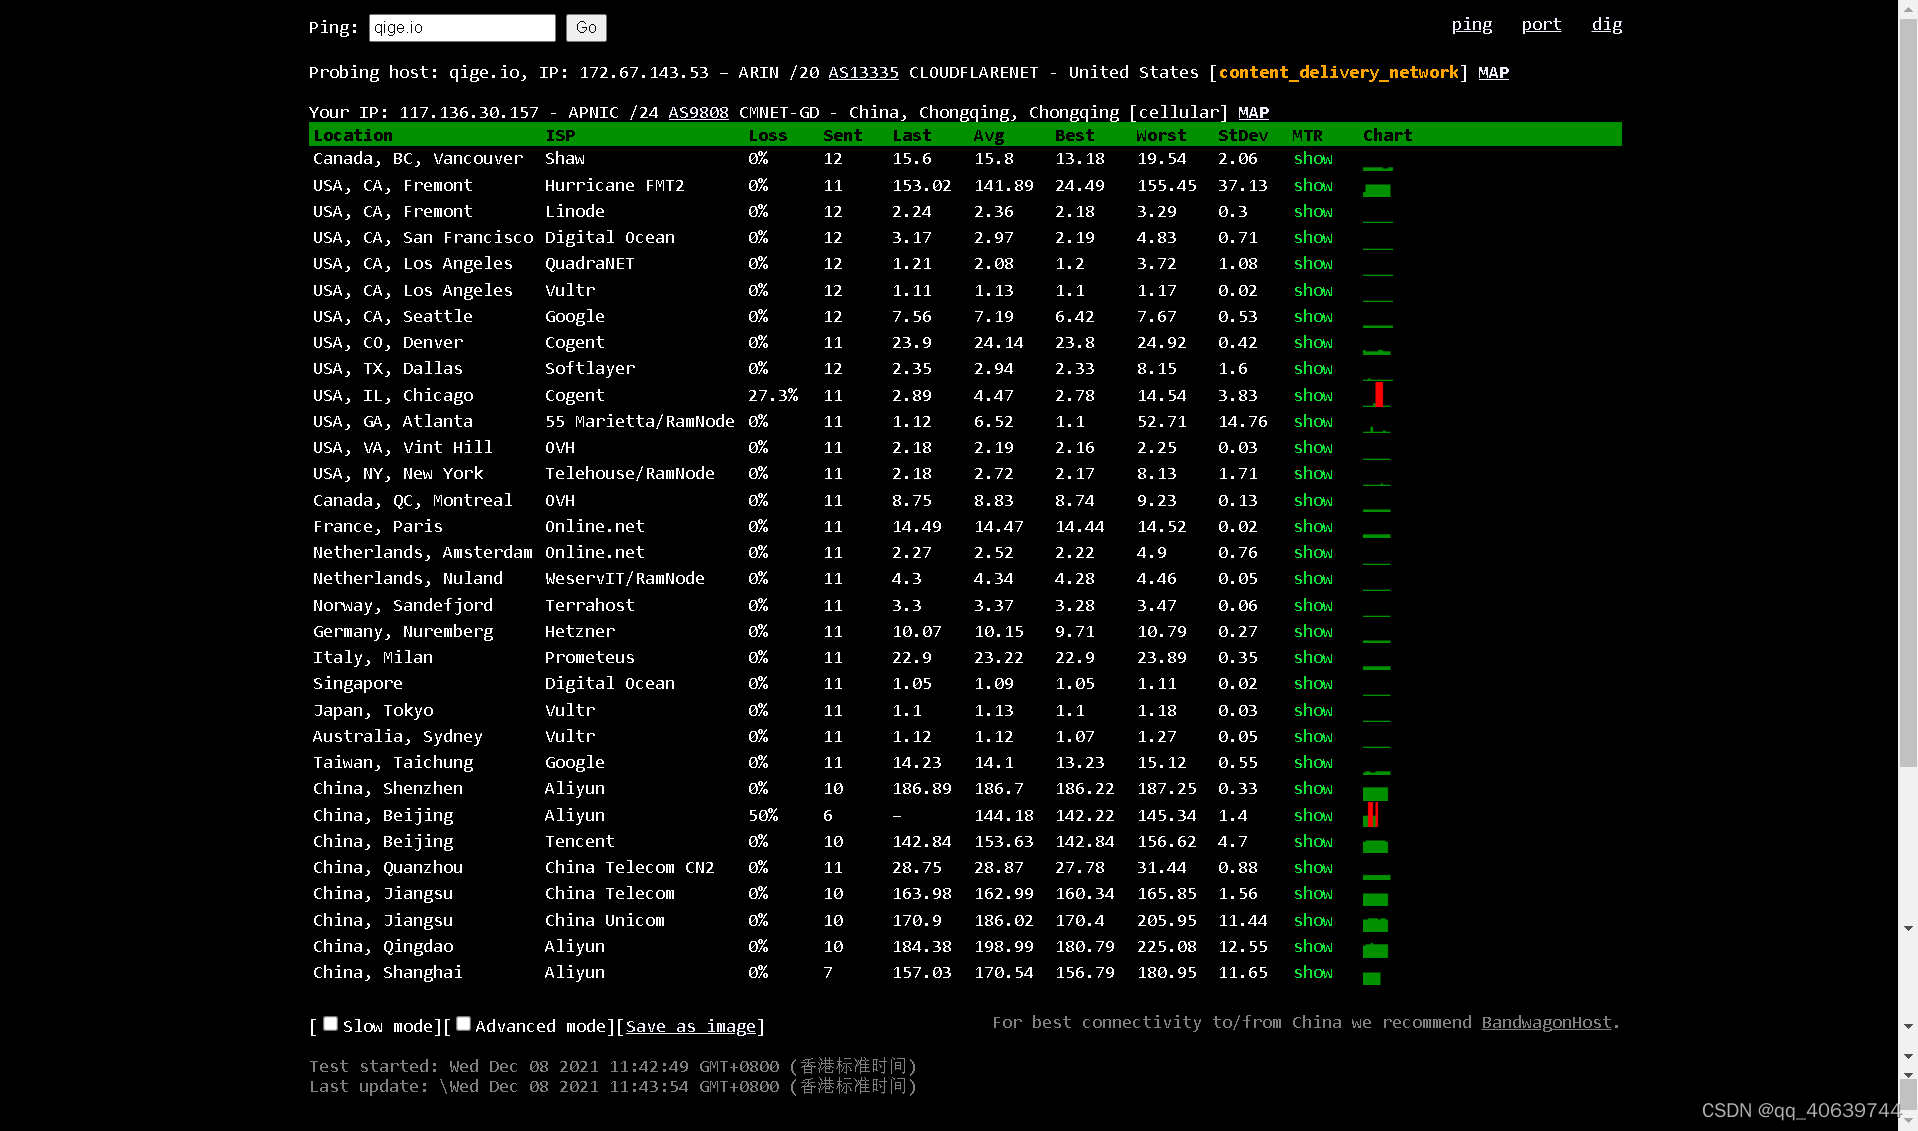Screen dimensions: 1918x1131
Task: Show MTR for Amsterdam Online.net row
Action: coord(1313,552)
